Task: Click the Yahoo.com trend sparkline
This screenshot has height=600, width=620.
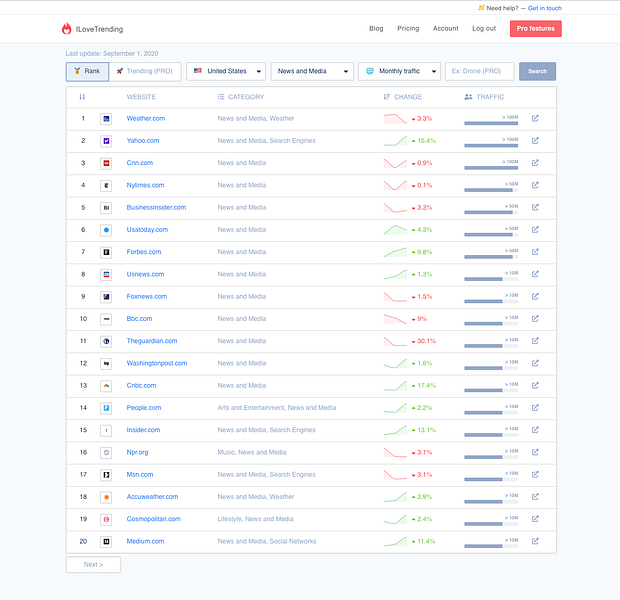Action: [395, 141]
